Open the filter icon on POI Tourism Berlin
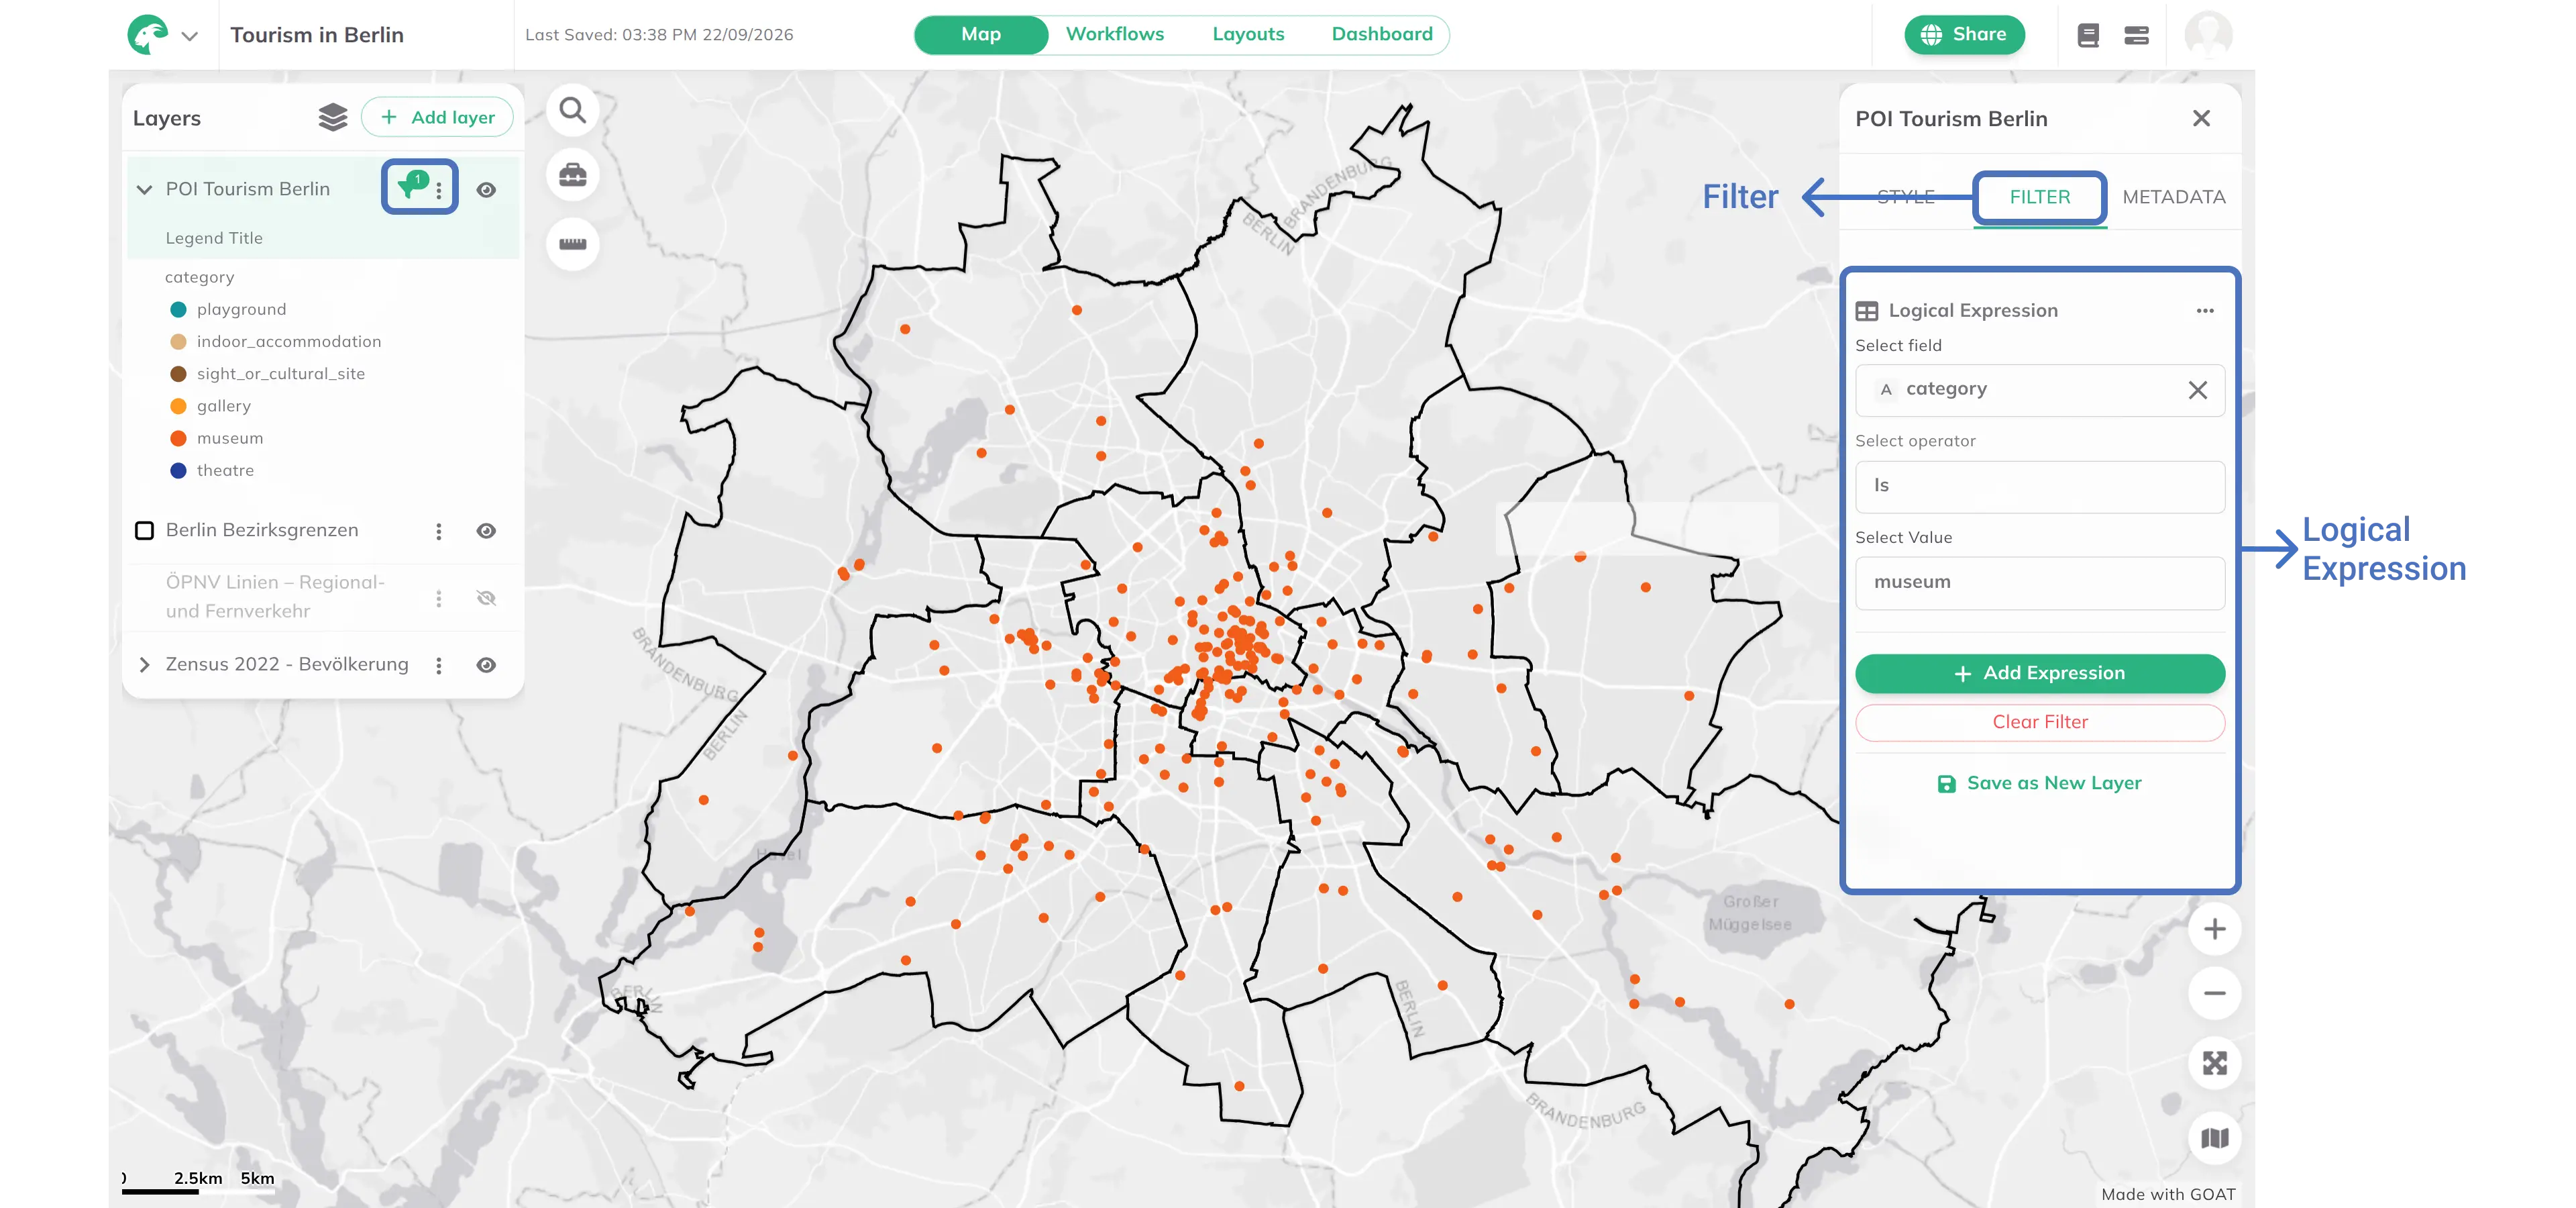The image size is (2576, 1208). click(412, 185)
